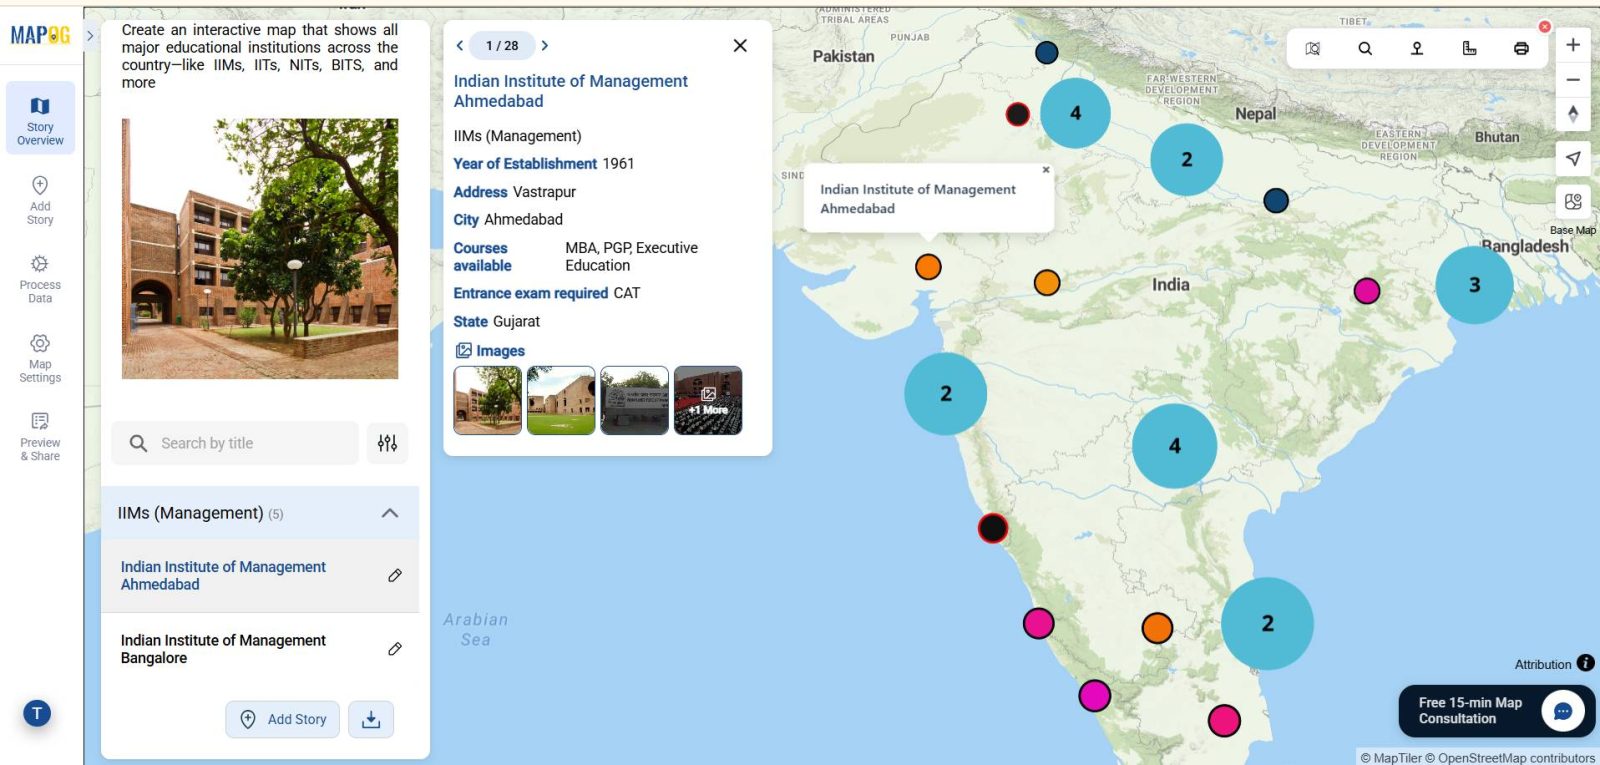Viewport: 1600px width, 765px height.
Task: Reset map bearing with compass icon
Action: [1573, 114]
